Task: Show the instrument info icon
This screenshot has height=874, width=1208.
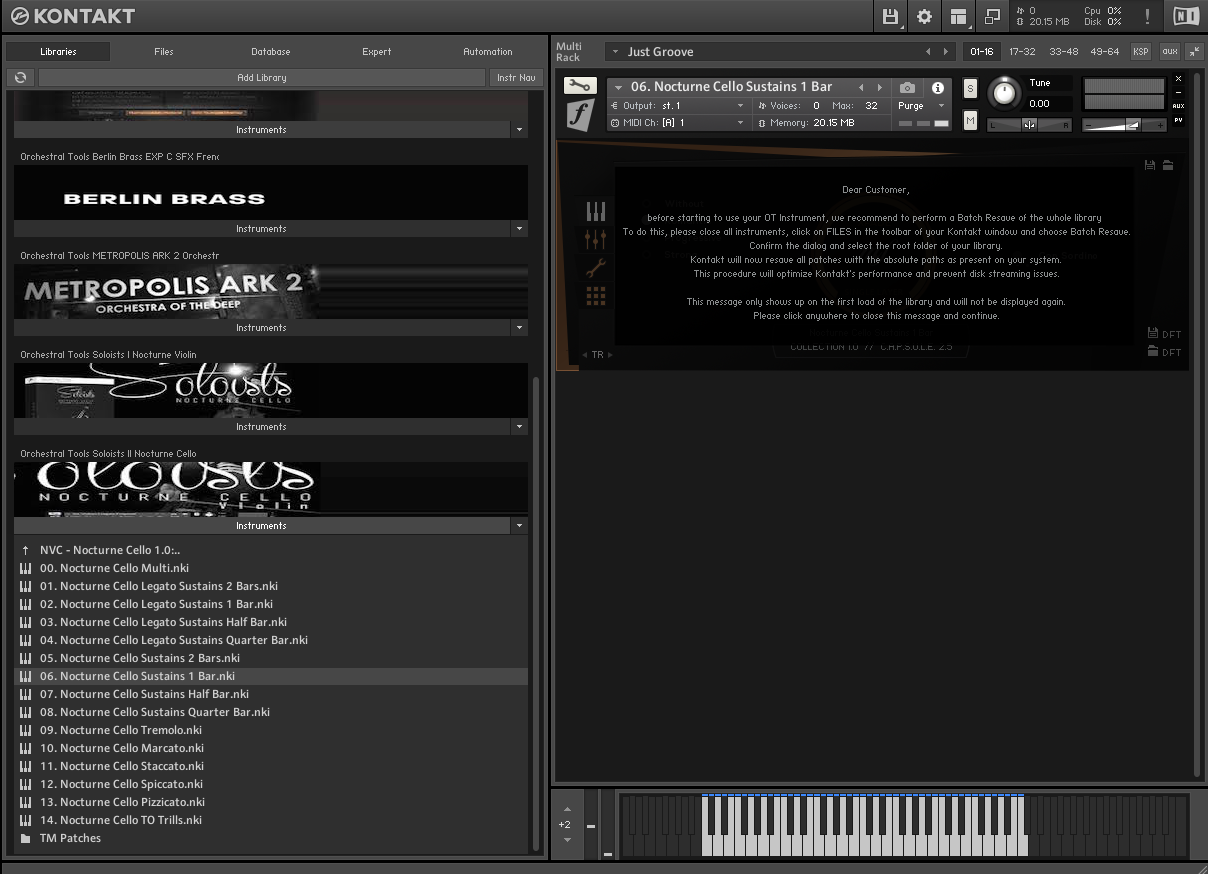Action: 938,88
